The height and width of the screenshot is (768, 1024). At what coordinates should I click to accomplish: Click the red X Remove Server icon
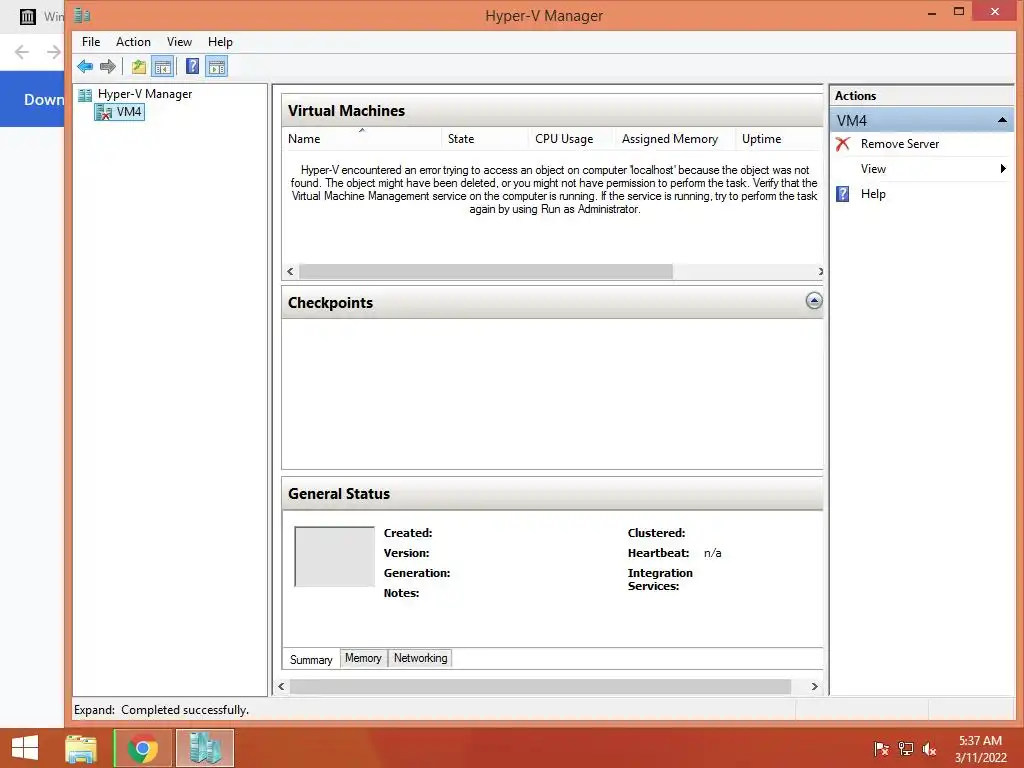tap(843, 144)
